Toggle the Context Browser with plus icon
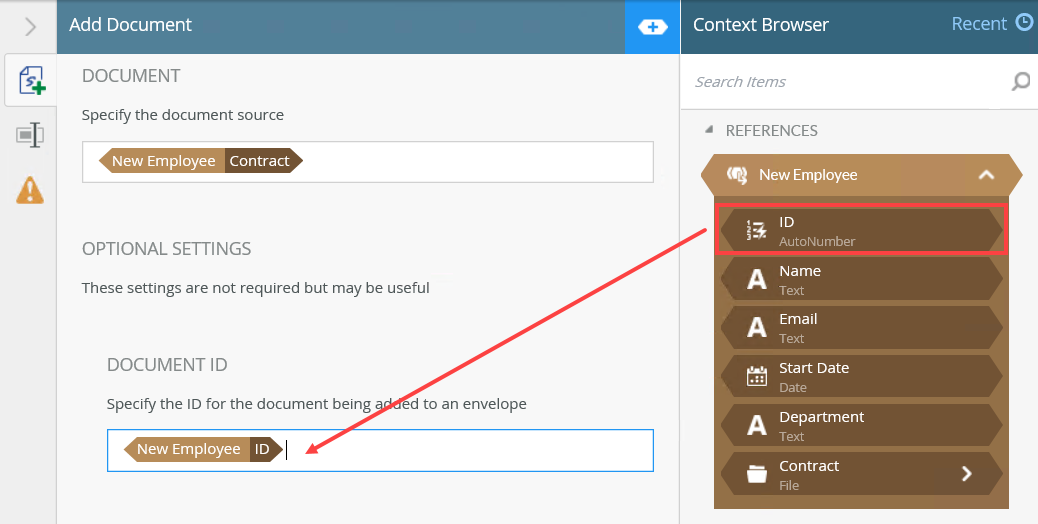This screenshot has height=524, width=1038. pyautogui.click(x=652, y=27)
